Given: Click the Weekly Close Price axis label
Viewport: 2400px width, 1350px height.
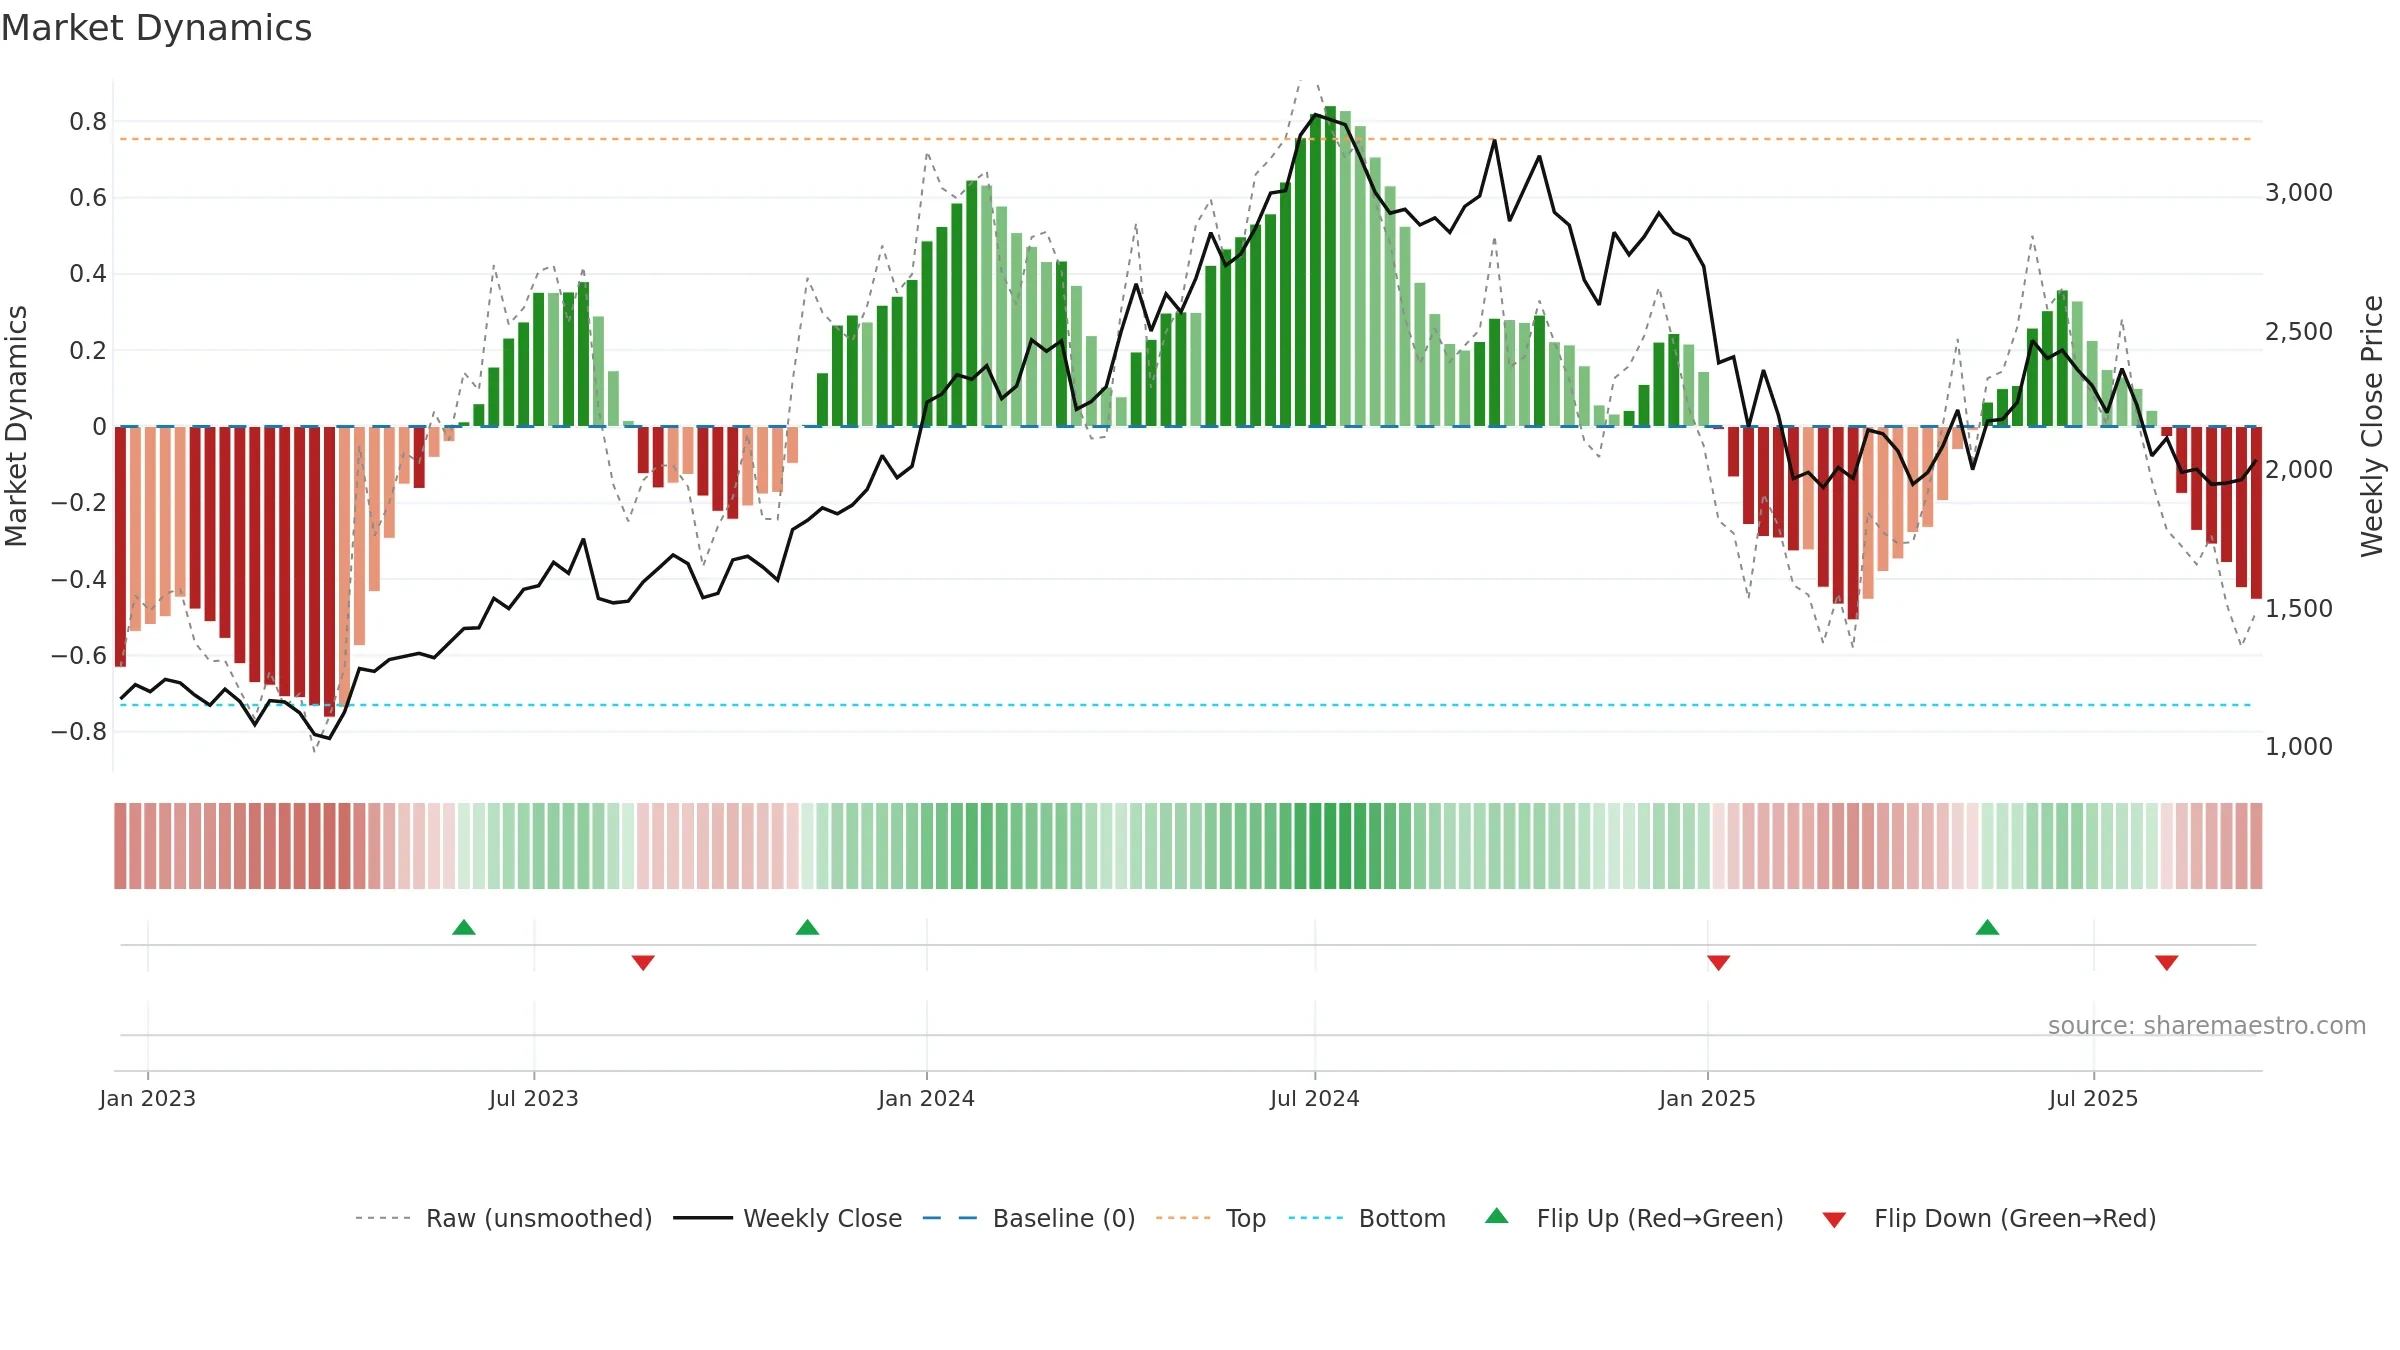Looking at the screenshot, I should coord(2372,426).
